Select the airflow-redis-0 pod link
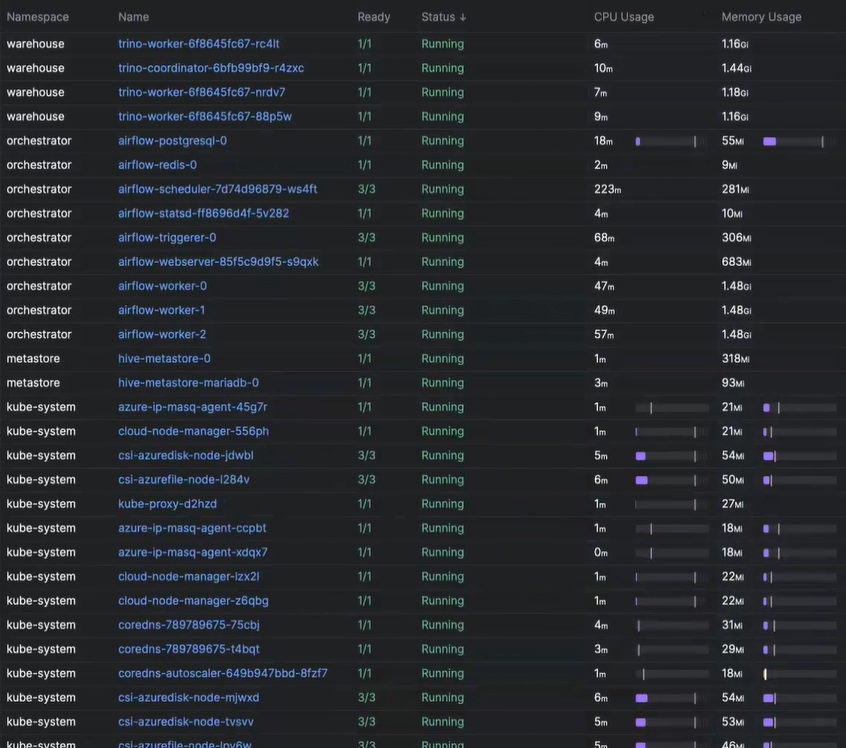The width and height of the screenshot is (846, 748). tap(157, 165)
